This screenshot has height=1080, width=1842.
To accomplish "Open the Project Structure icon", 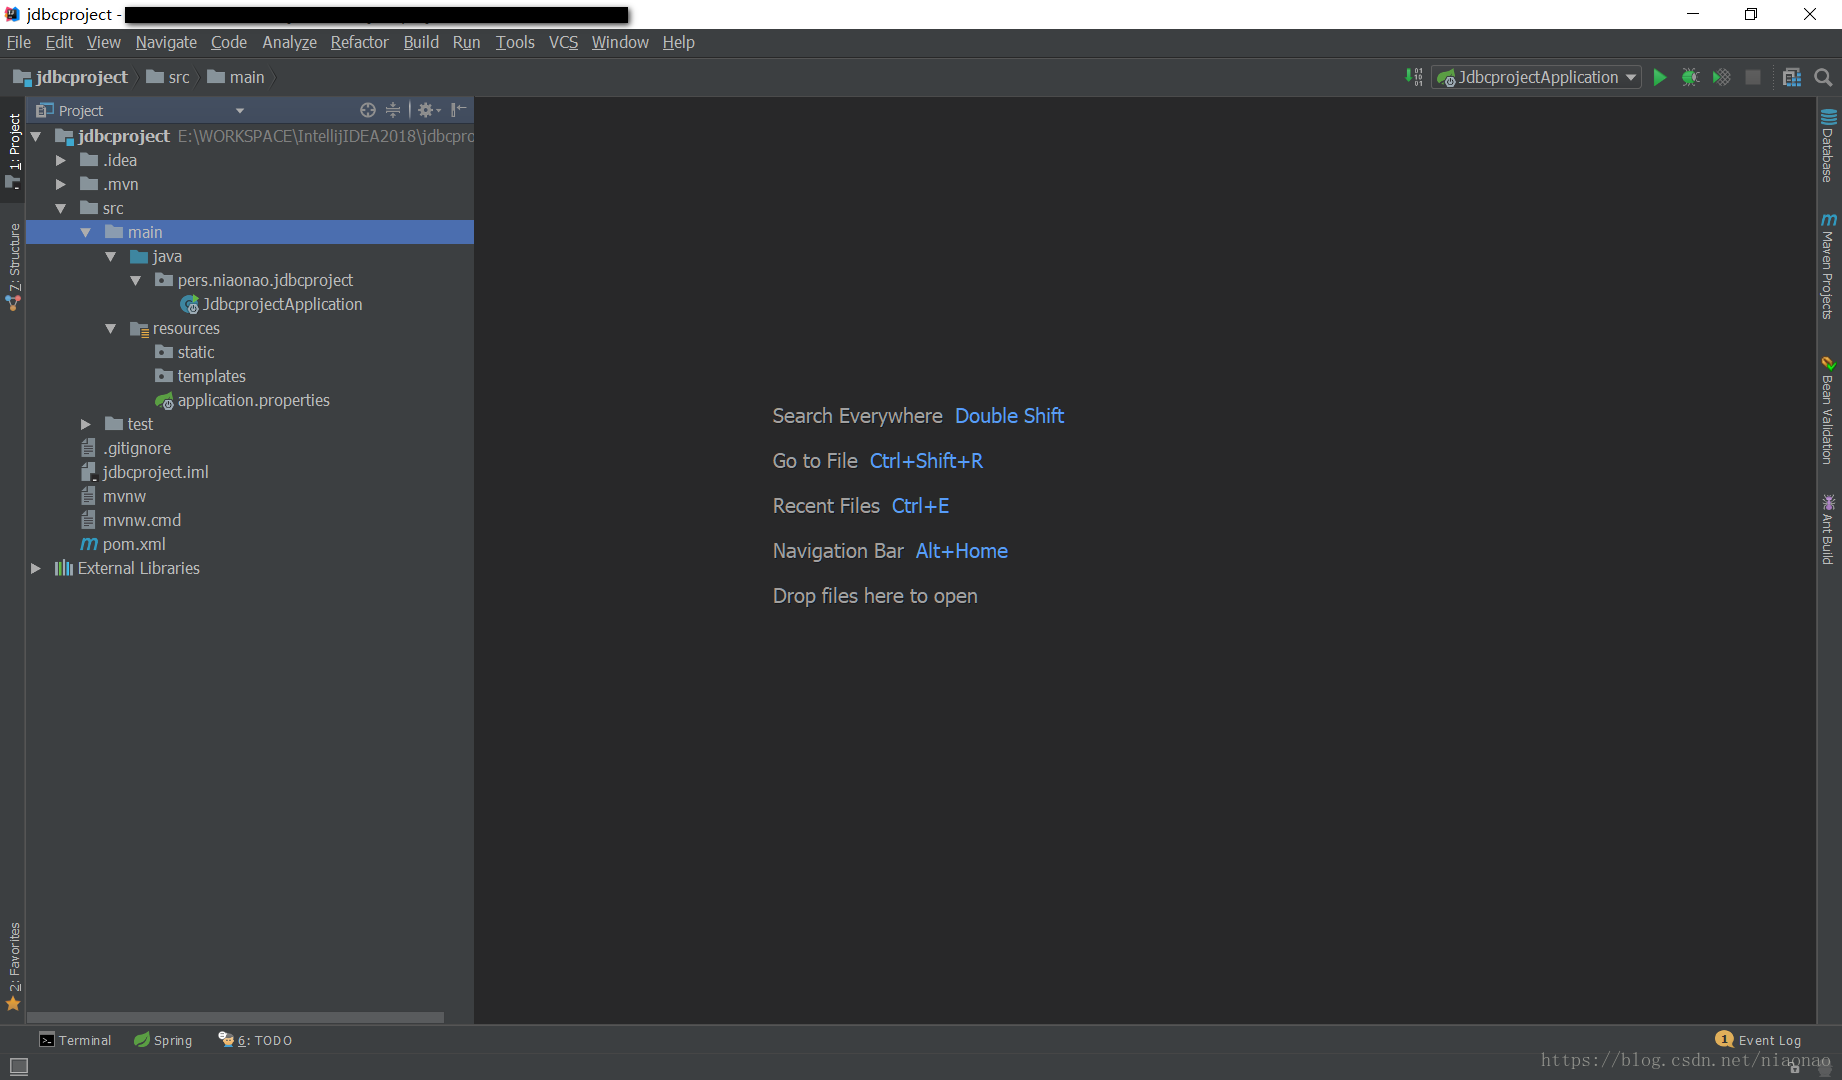I will [x=1792, y=77].
